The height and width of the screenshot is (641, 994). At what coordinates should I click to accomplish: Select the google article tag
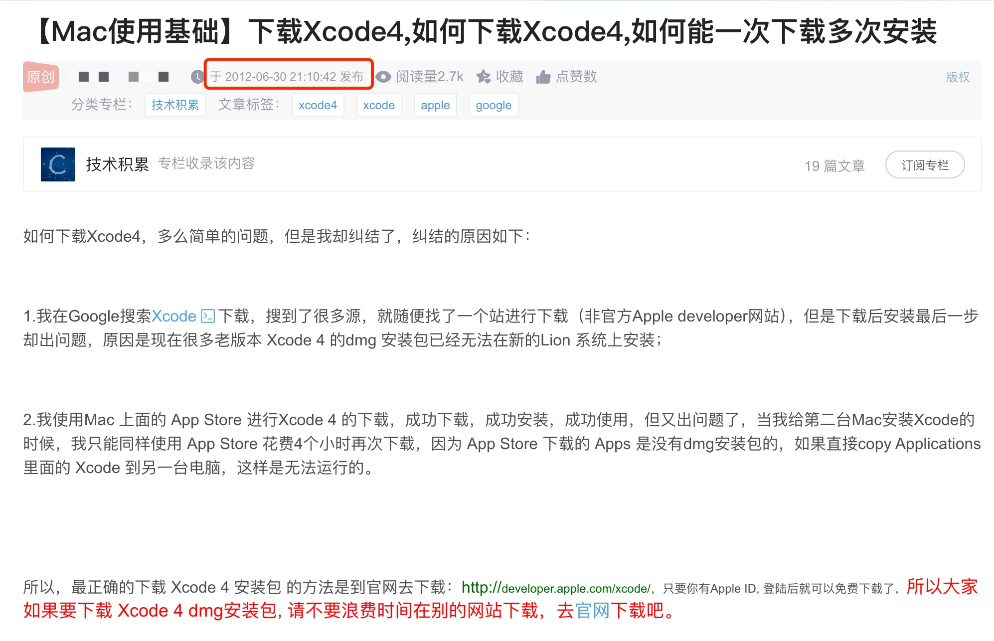pyautogui.click(x=493, y=105)
